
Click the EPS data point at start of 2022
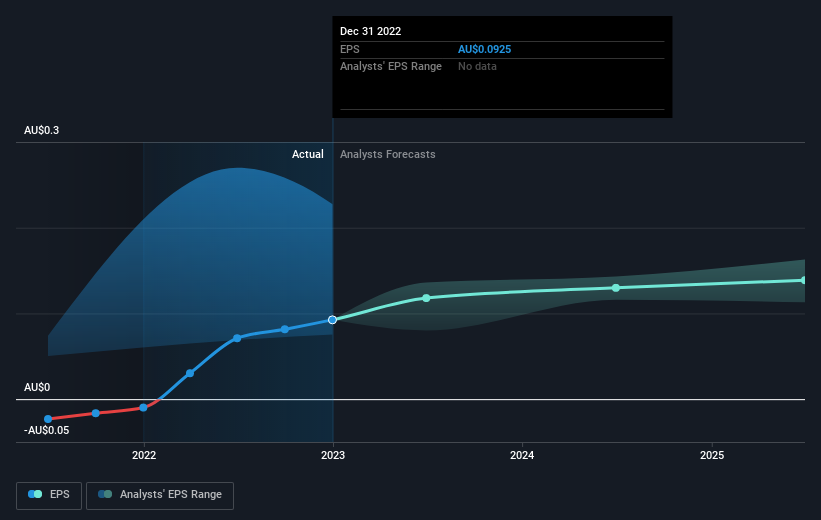(x=143, y=407)
